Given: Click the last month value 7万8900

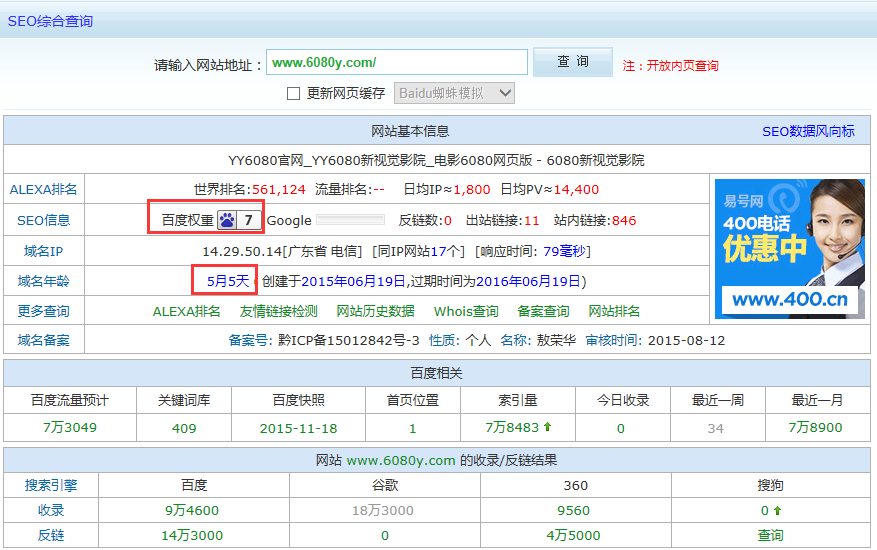Looking at the screenshot, I should point(815,427).
